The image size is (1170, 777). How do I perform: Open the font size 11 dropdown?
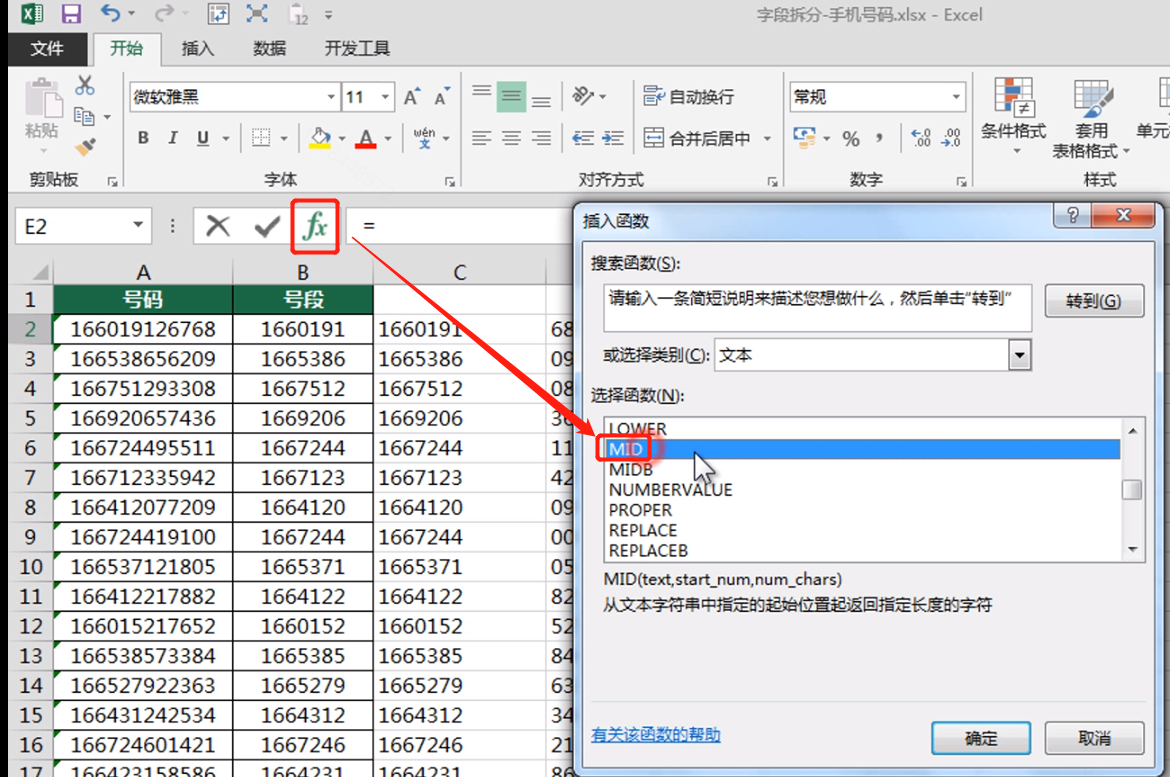coord(385,97)
